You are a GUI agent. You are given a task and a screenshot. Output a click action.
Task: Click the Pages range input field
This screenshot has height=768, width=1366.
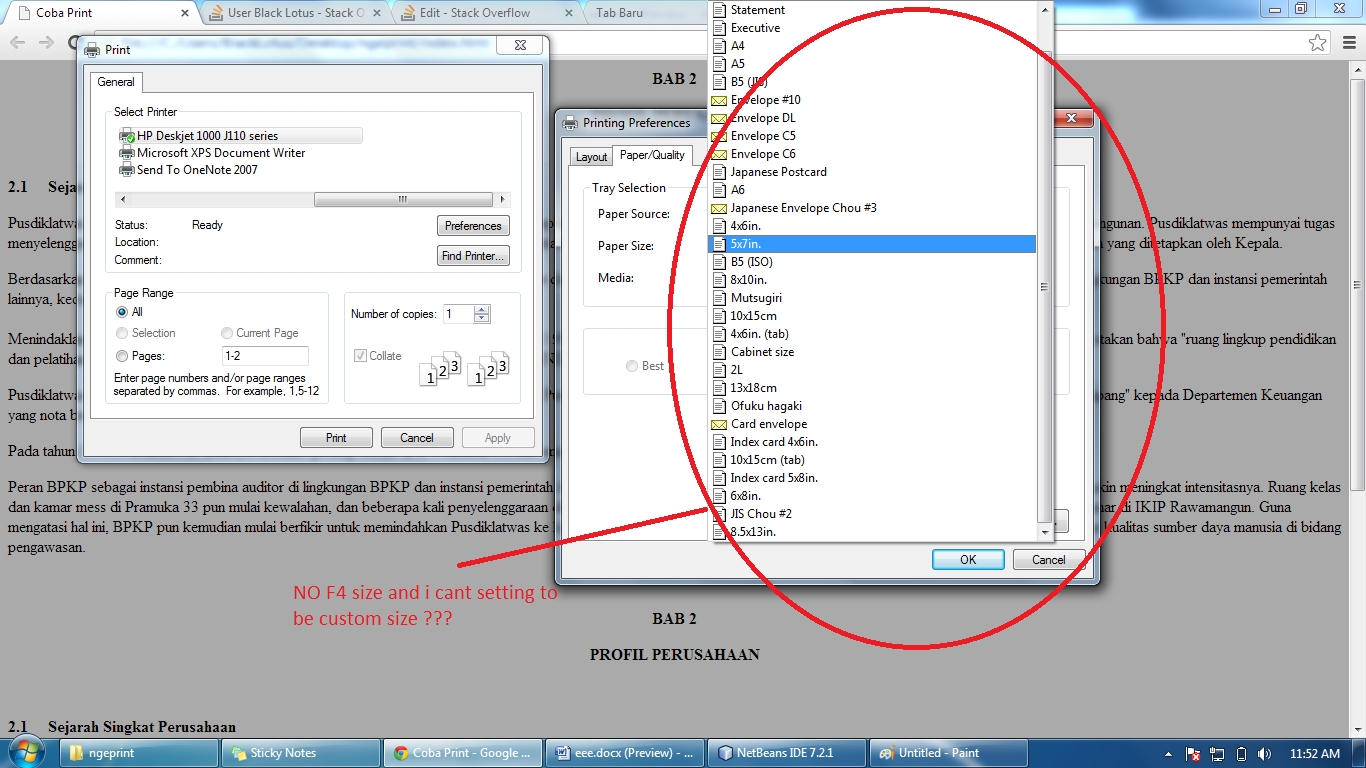265,356
